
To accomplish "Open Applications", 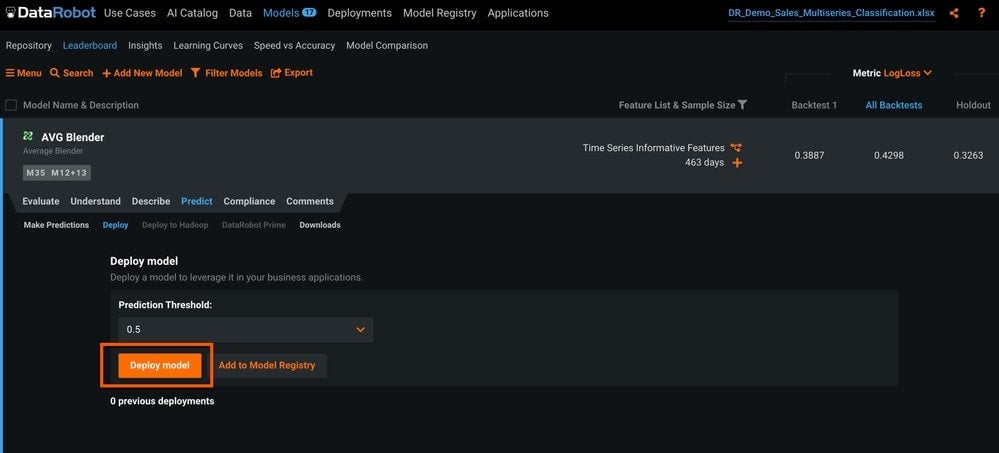I will [518, 13].
